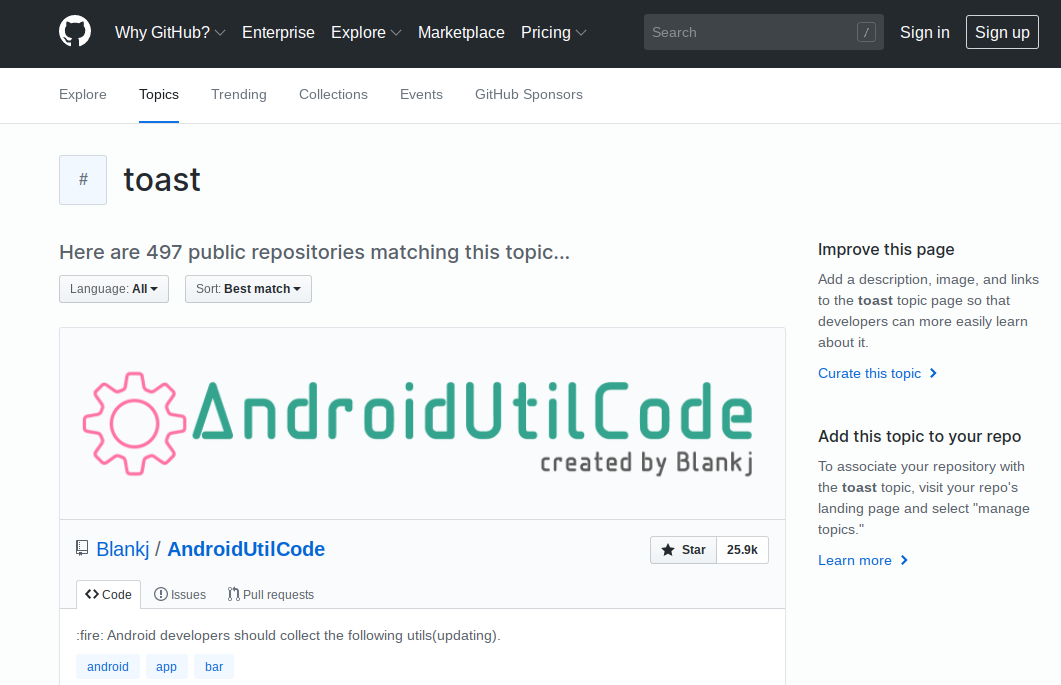View the 25.9k stargazers count
Image resolution: width=1061 pixels, height=685 pixels.
[x=742, y=550]
